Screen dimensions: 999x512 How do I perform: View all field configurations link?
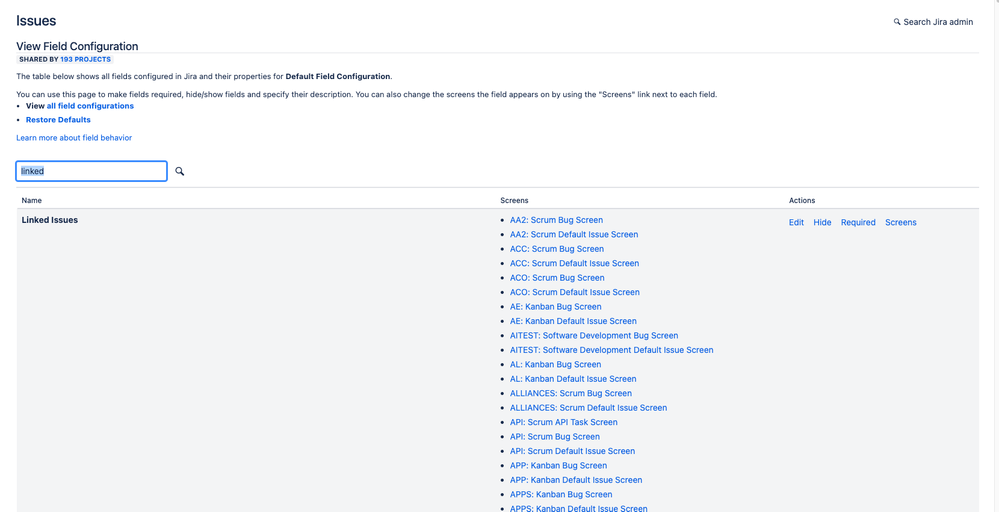tap(90, 106)
